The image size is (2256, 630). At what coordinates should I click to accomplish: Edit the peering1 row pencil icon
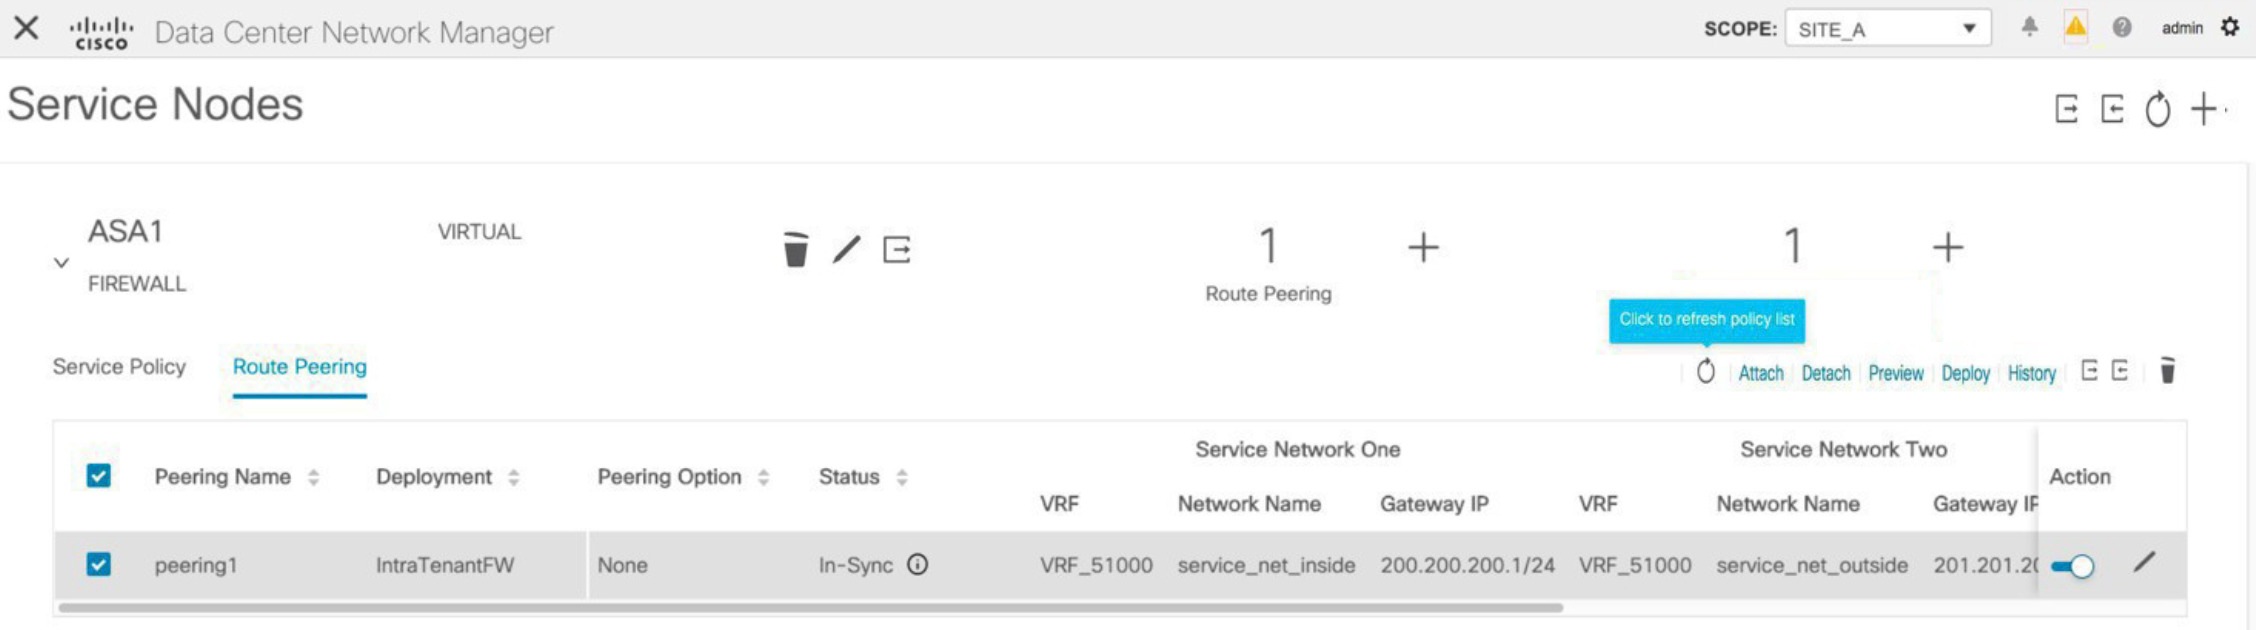pos(2144,562)
